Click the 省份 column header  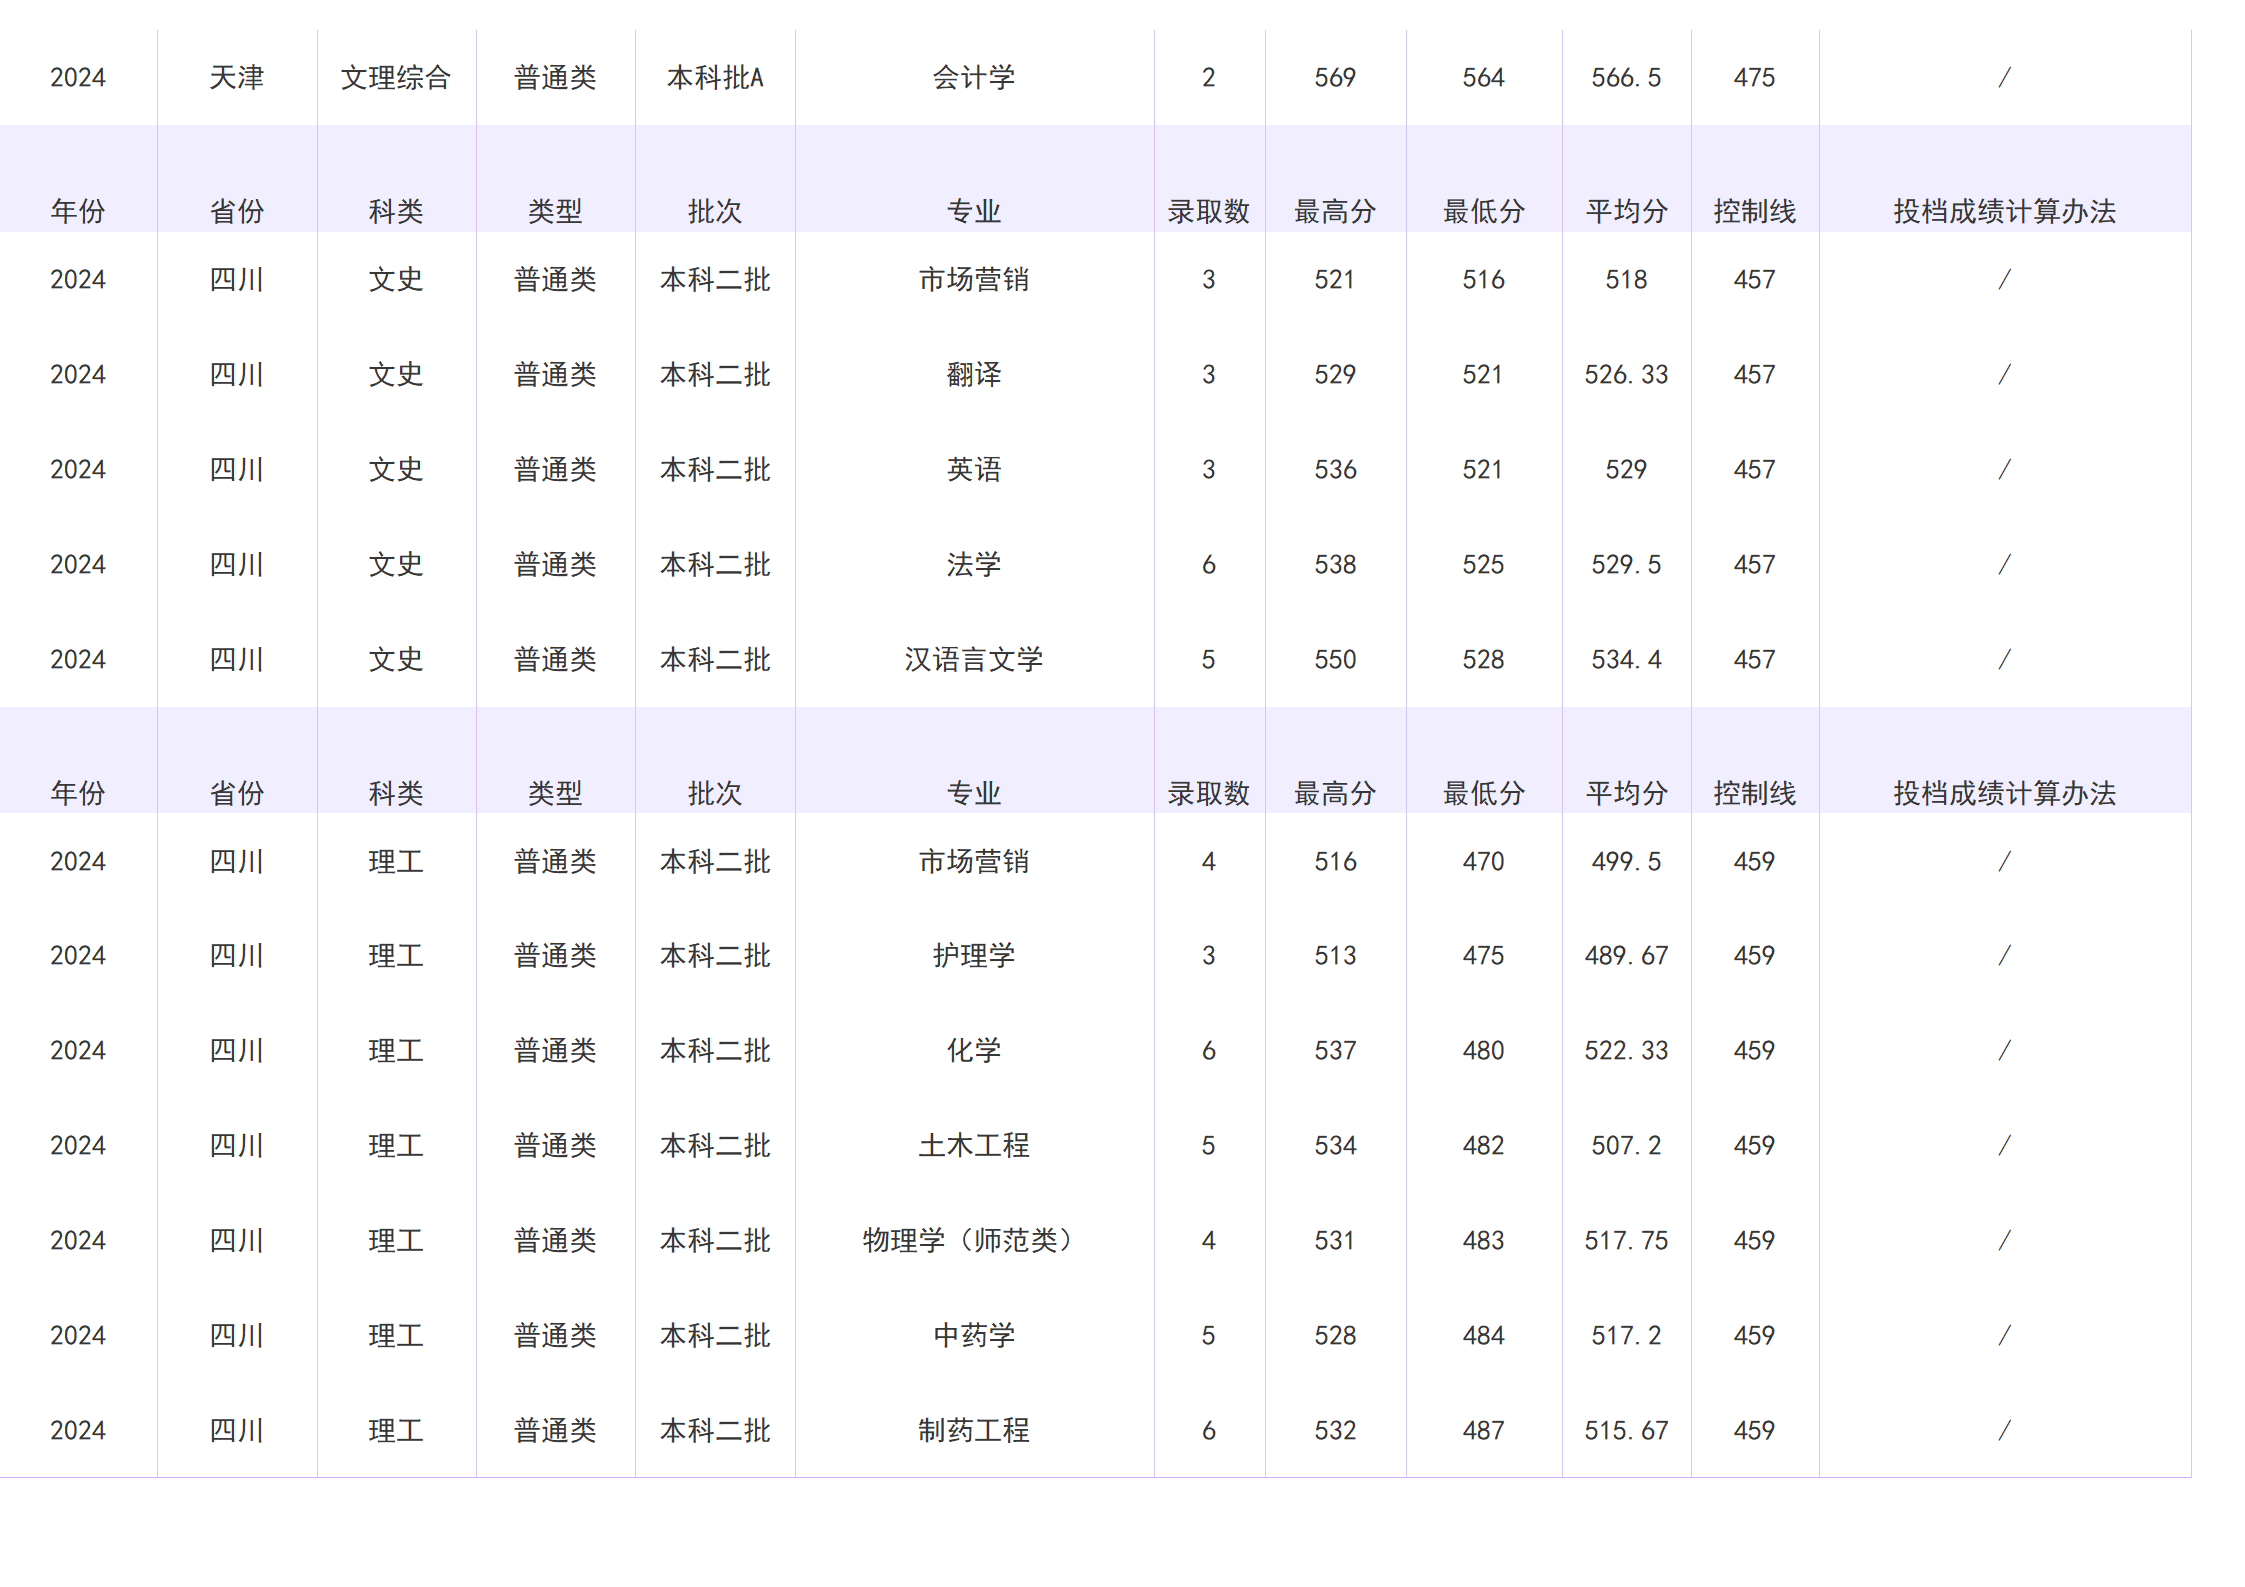tap(237, 210)
